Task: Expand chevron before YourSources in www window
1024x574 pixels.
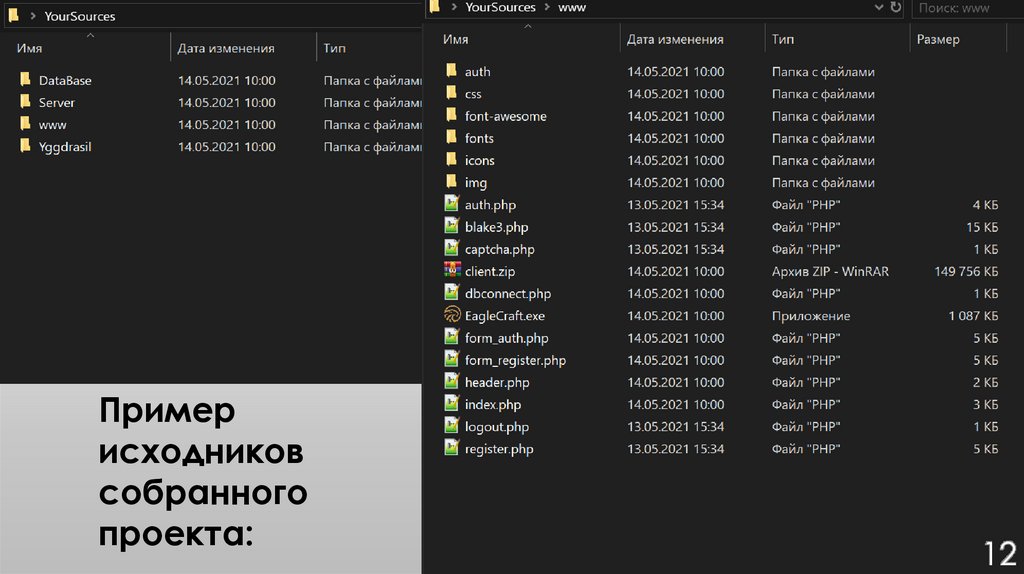Action: (454, 7)
